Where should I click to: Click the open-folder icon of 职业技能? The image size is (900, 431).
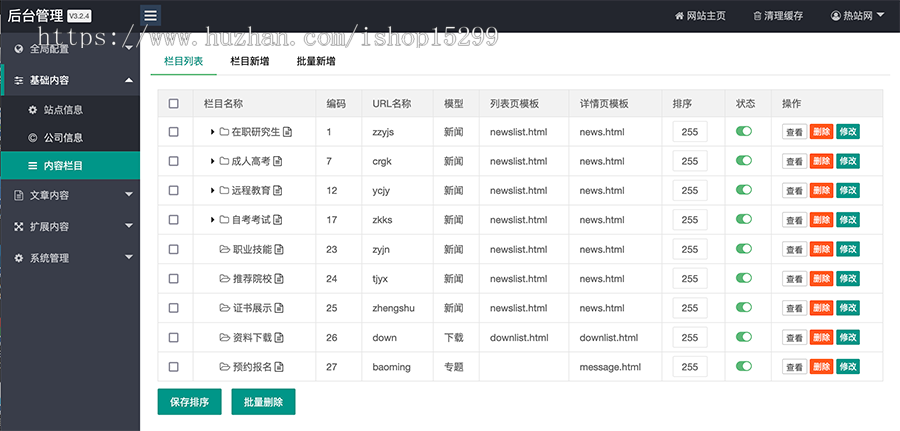click(224, 249)
